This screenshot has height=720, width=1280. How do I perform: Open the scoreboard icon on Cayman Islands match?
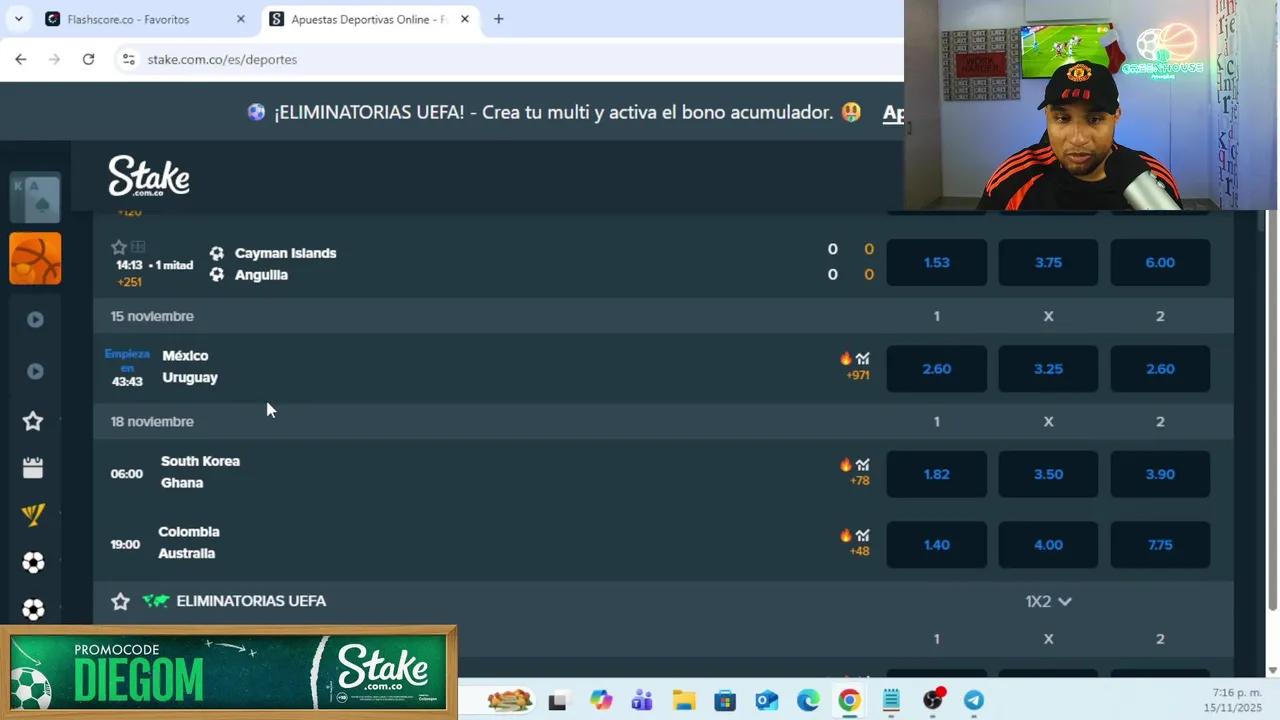pos(138,247)
